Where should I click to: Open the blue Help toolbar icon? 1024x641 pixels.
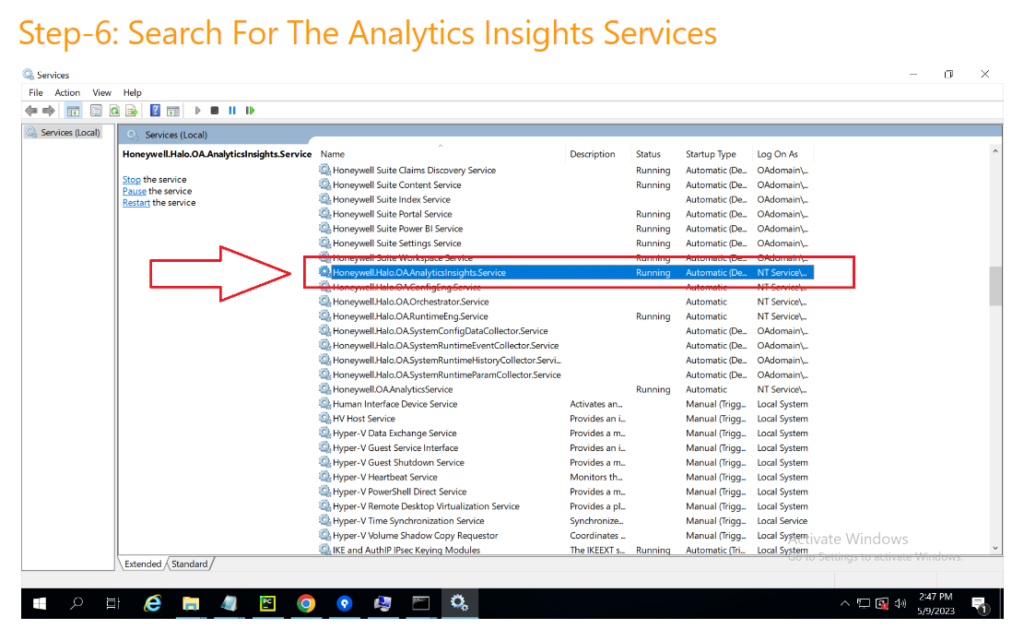156,111
